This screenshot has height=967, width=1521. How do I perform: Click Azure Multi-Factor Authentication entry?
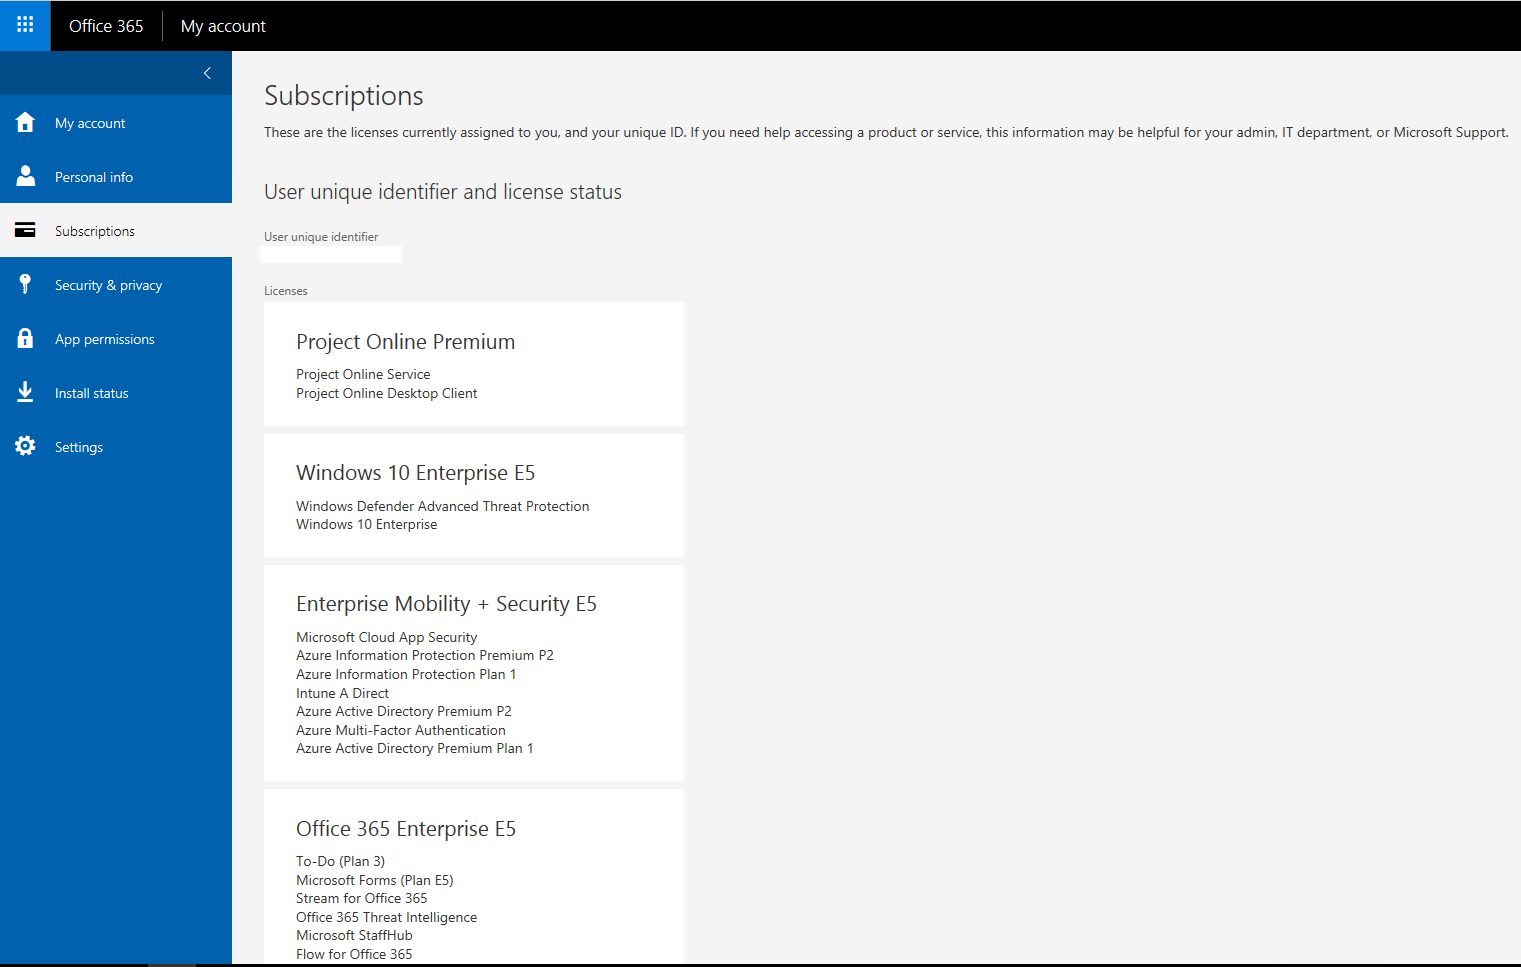pos(400,730)
